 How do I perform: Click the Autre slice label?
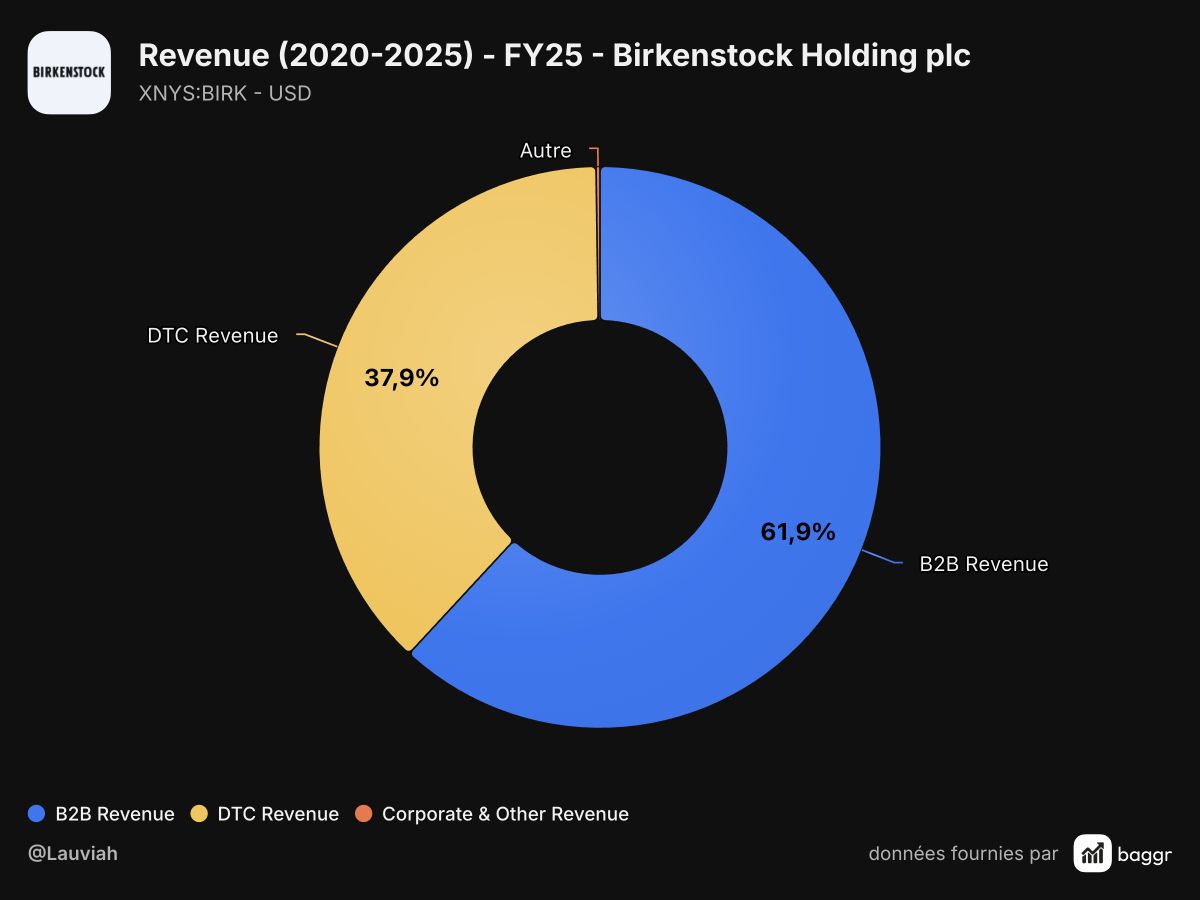pyautogui.click(x=546, y=151)
